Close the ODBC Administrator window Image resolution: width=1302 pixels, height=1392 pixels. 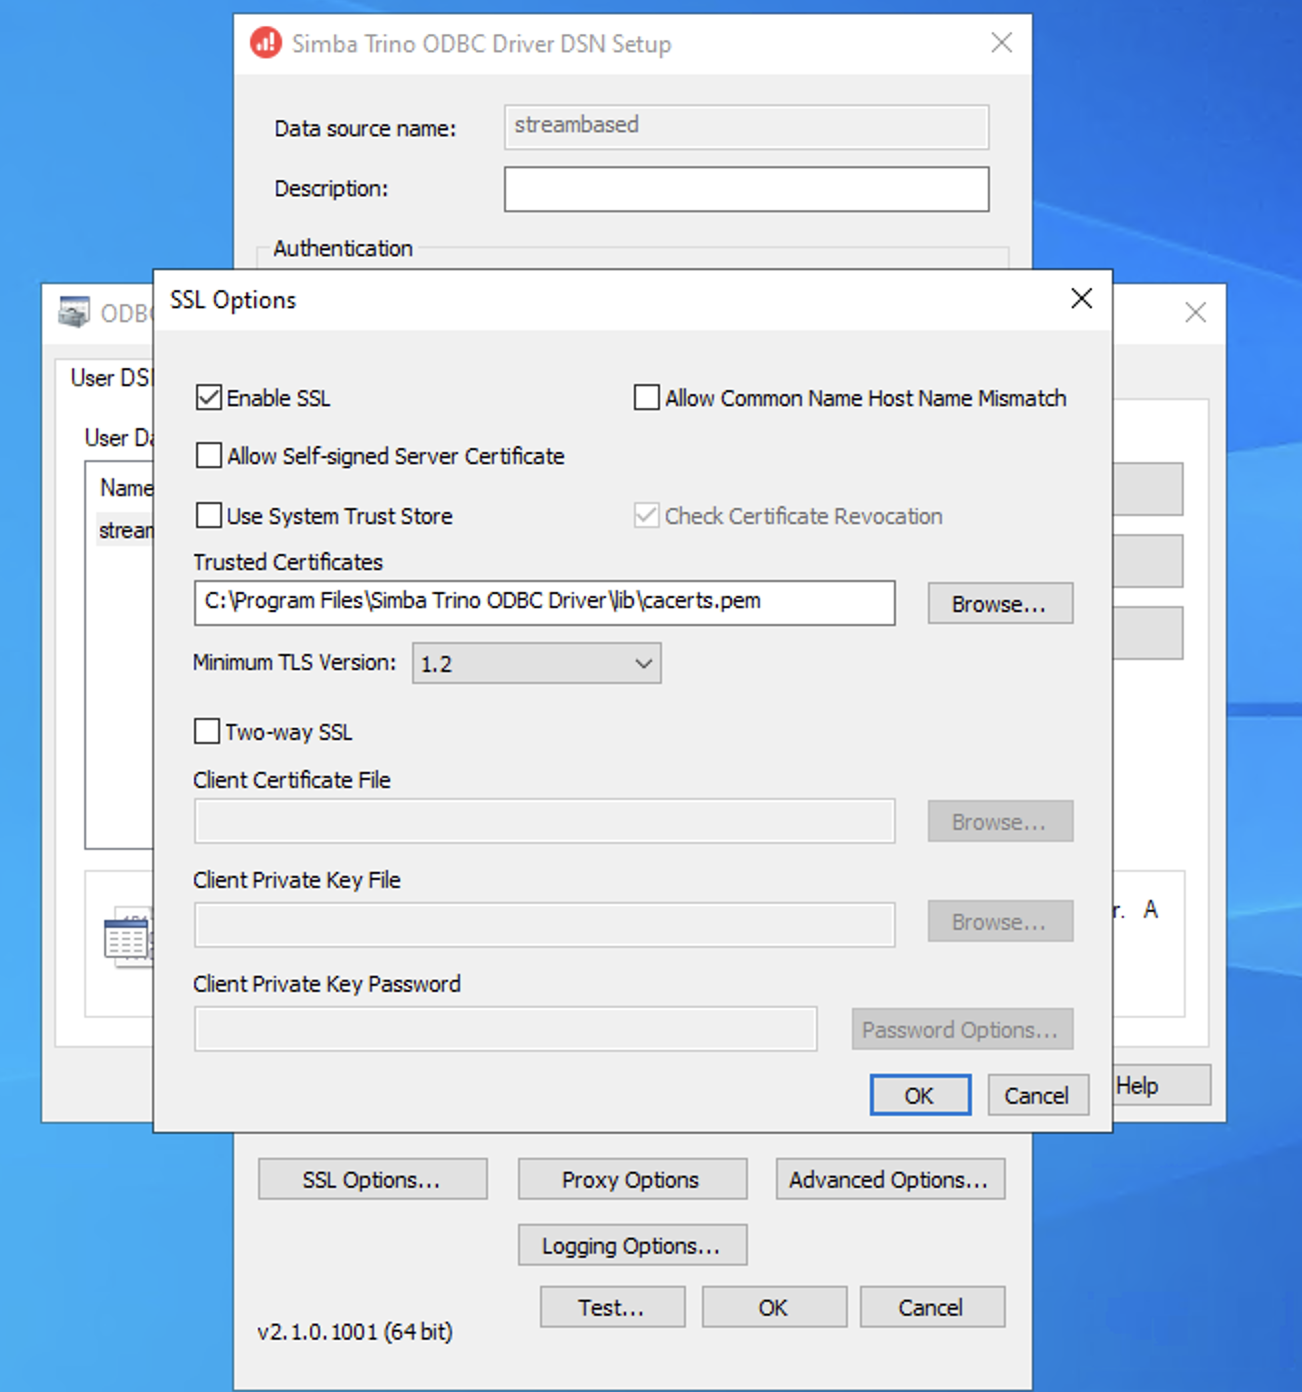(x=1195, y=313)
